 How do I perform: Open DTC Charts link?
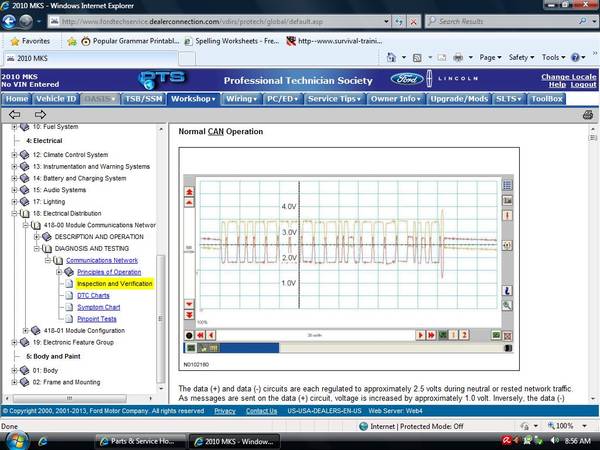93,296
